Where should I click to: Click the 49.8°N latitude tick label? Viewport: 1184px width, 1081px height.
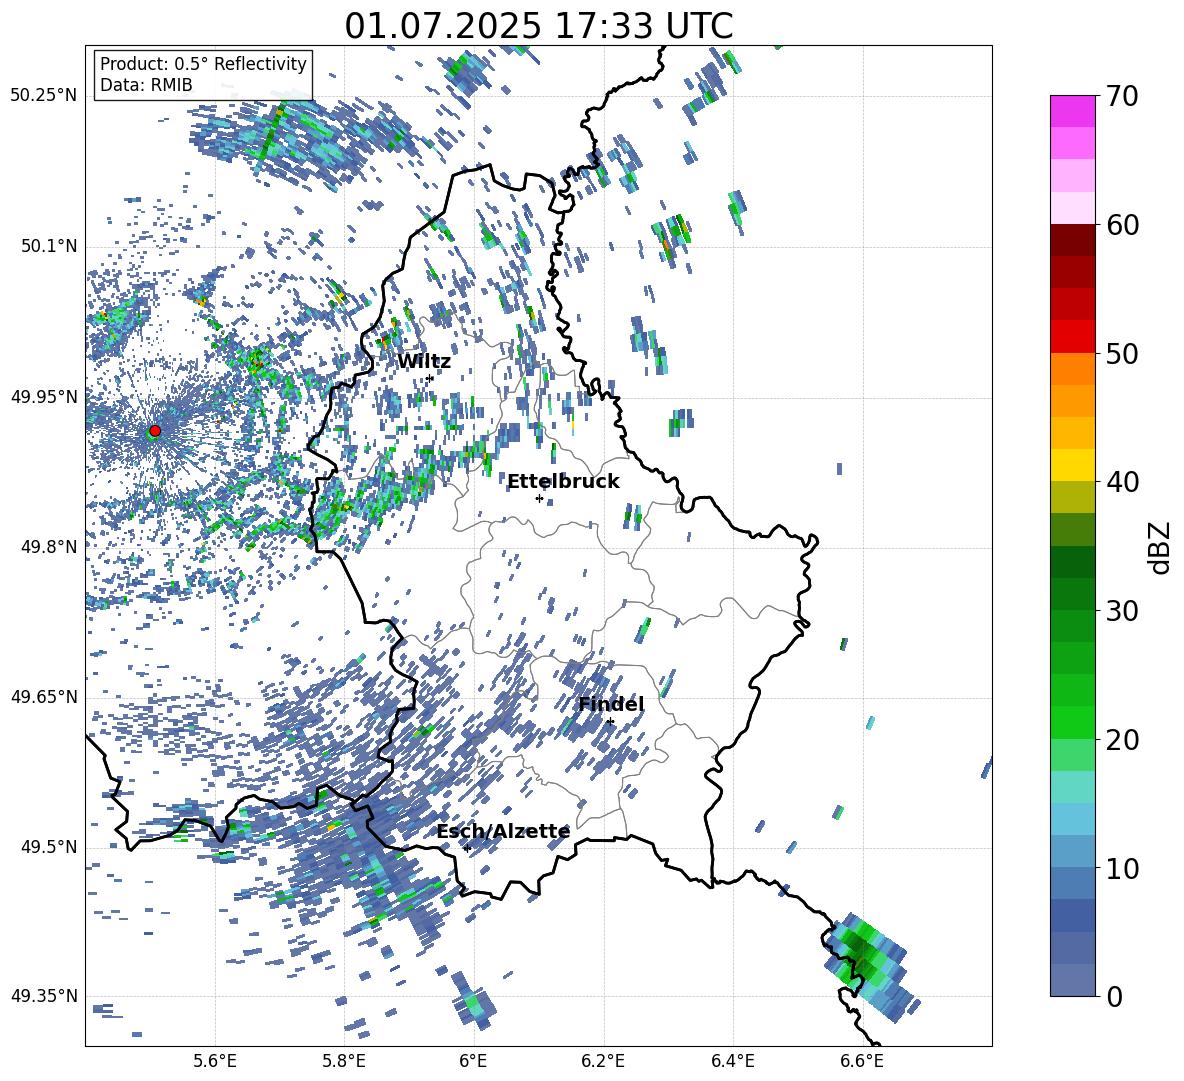(x=48, y=547)
